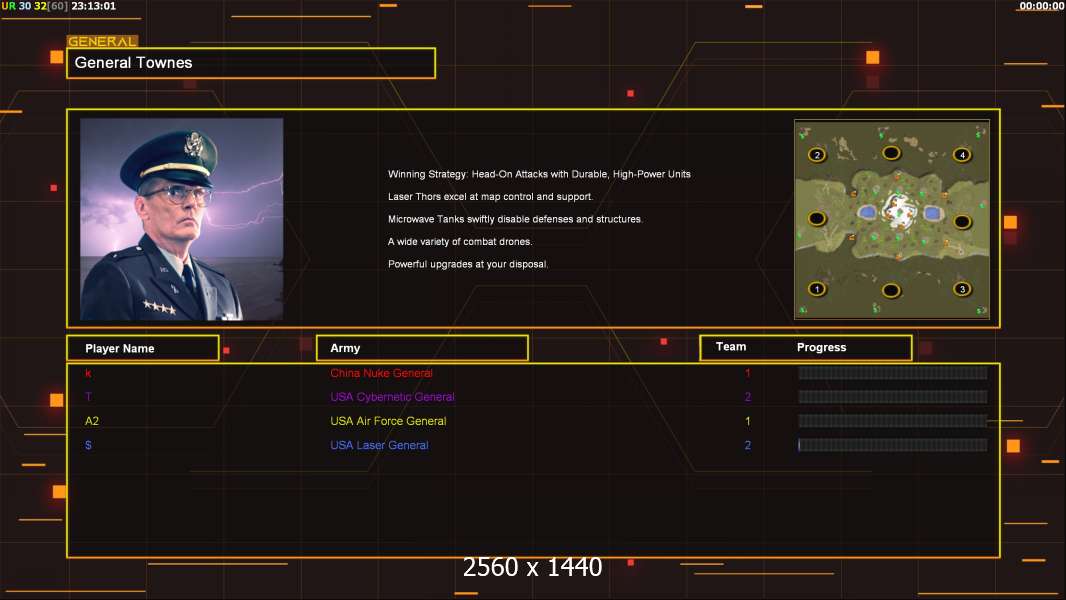
Task: Click the loading progress bar for USA Cybernetic General
Action: click(893, 397)
